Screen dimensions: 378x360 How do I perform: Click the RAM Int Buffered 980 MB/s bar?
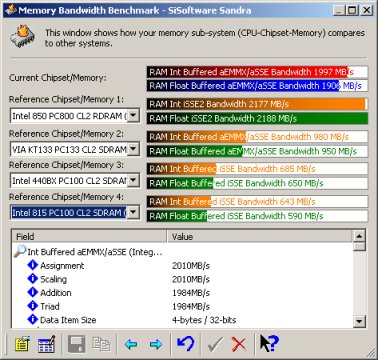[x=257, y=137]
